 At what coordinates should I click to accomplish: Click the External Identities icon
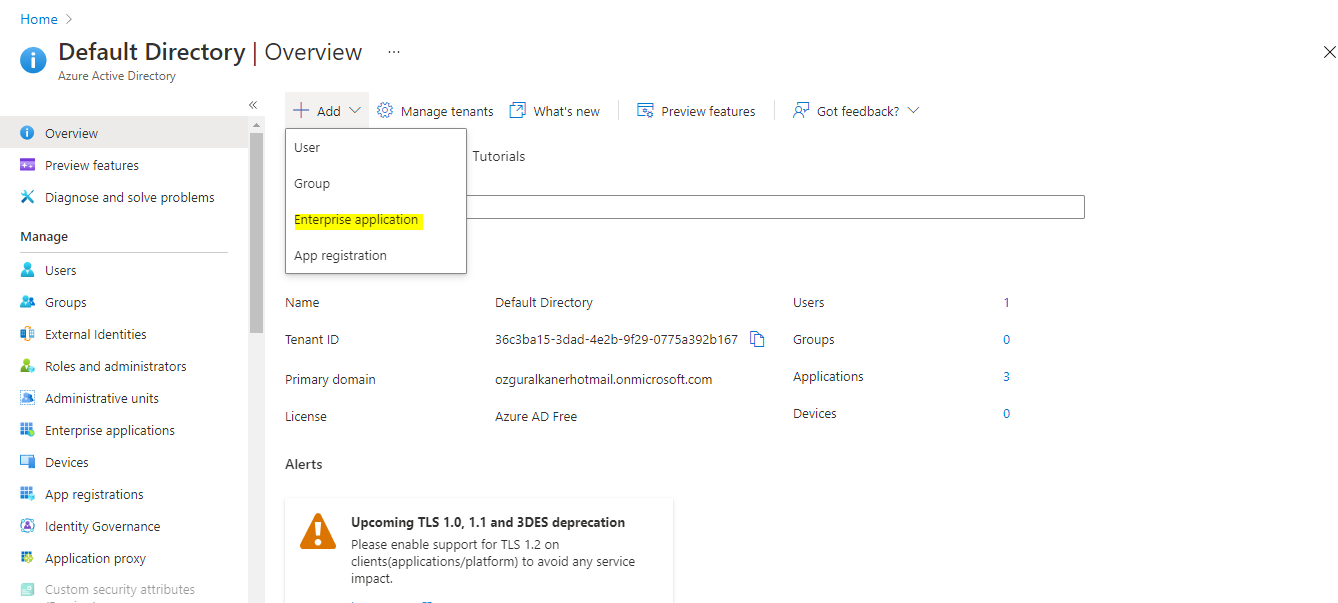(x=27, y=334)
